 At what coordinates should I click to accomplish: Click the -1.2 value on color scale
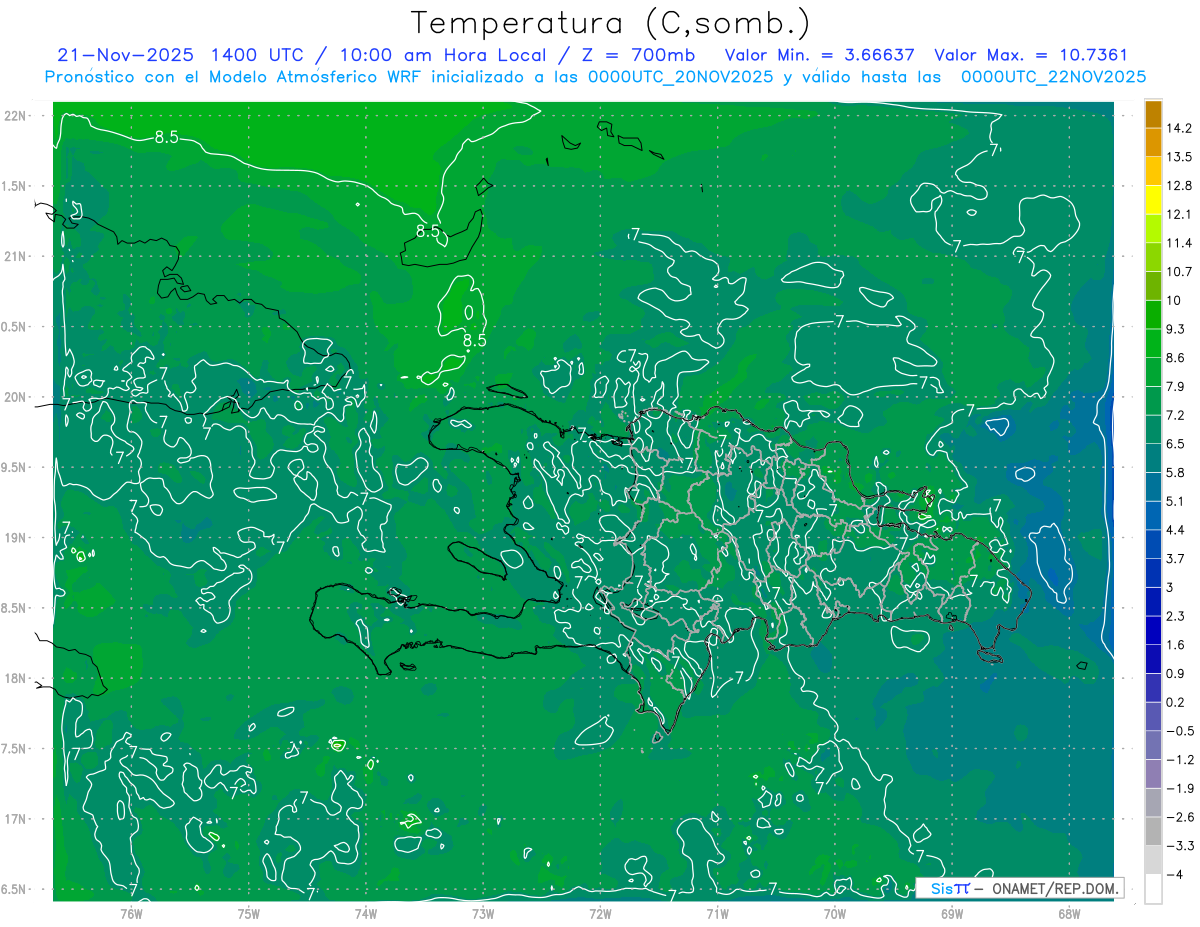(x=1180, y=760)
